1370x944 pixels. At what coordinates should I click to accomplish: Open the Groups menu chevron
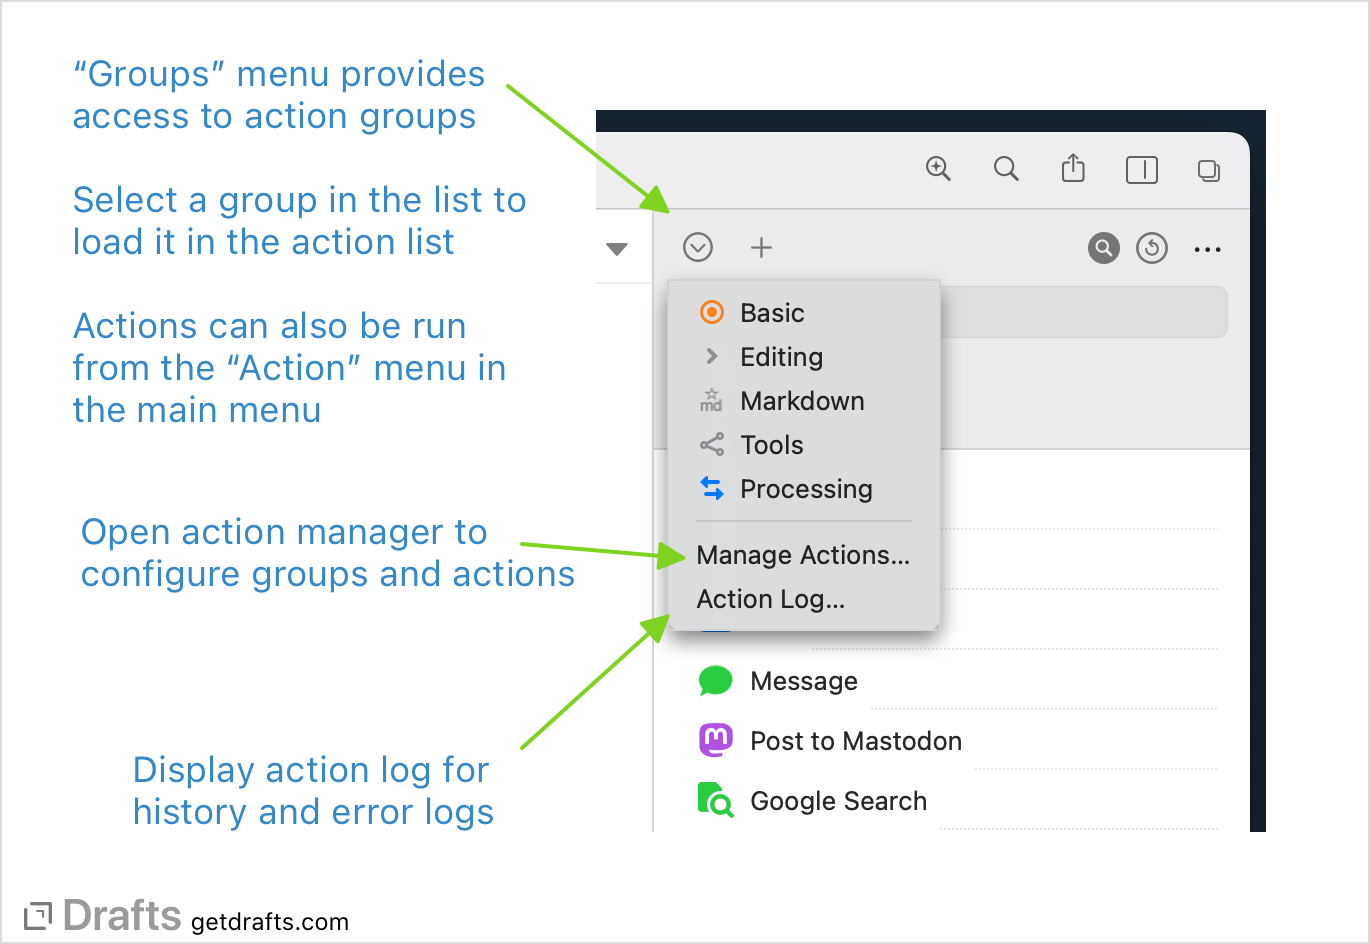click(698, 247)
